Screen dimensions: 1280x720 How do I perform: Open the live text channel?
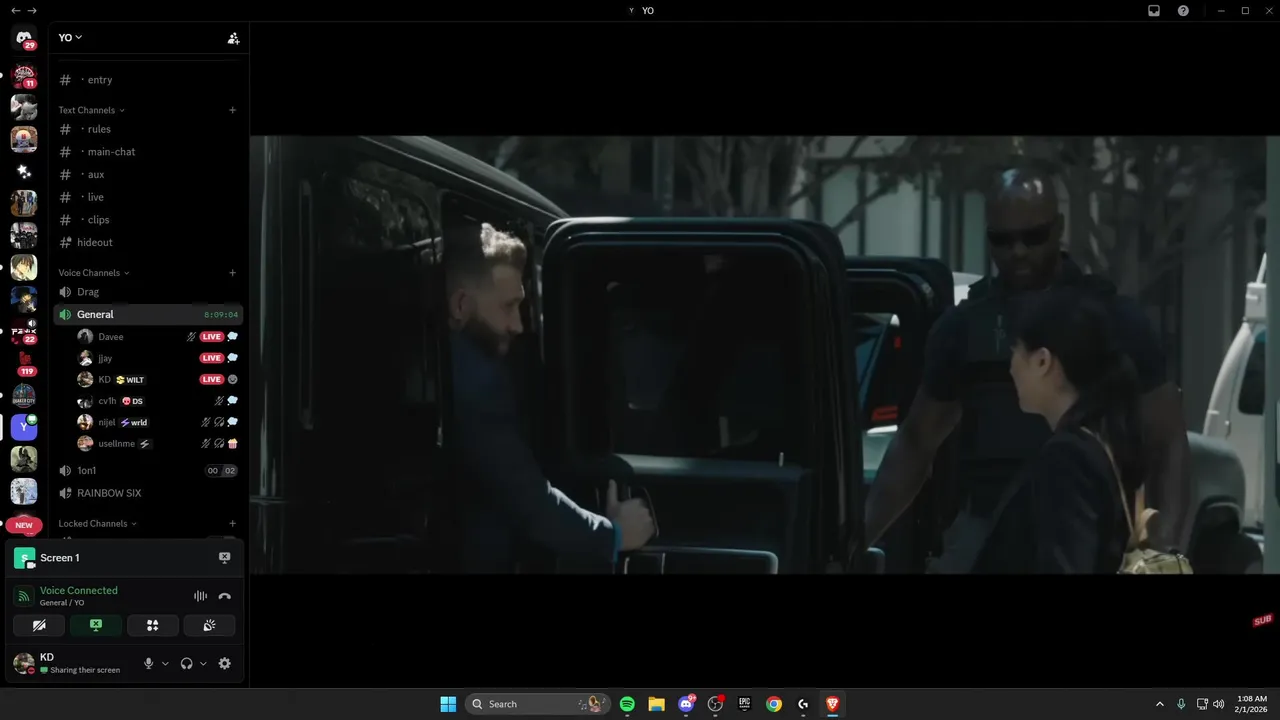[x=148, y=197]
